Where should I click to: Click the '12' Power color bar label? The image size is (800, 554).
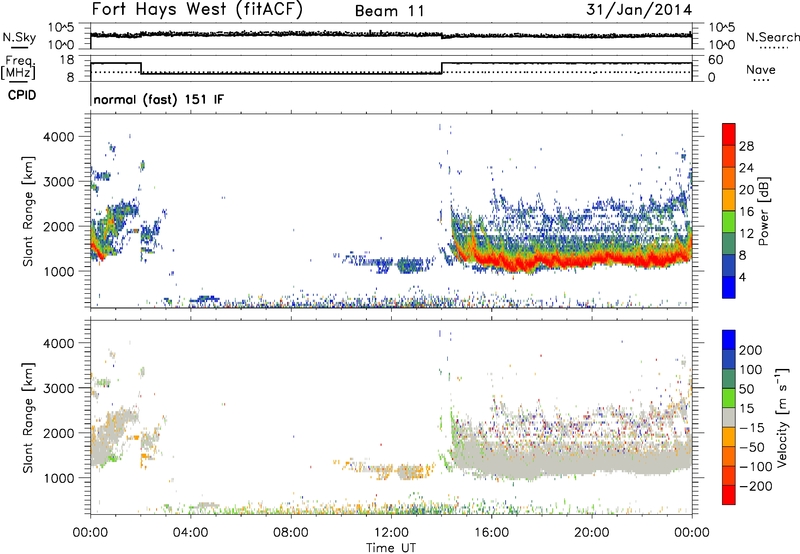(746, 234)
